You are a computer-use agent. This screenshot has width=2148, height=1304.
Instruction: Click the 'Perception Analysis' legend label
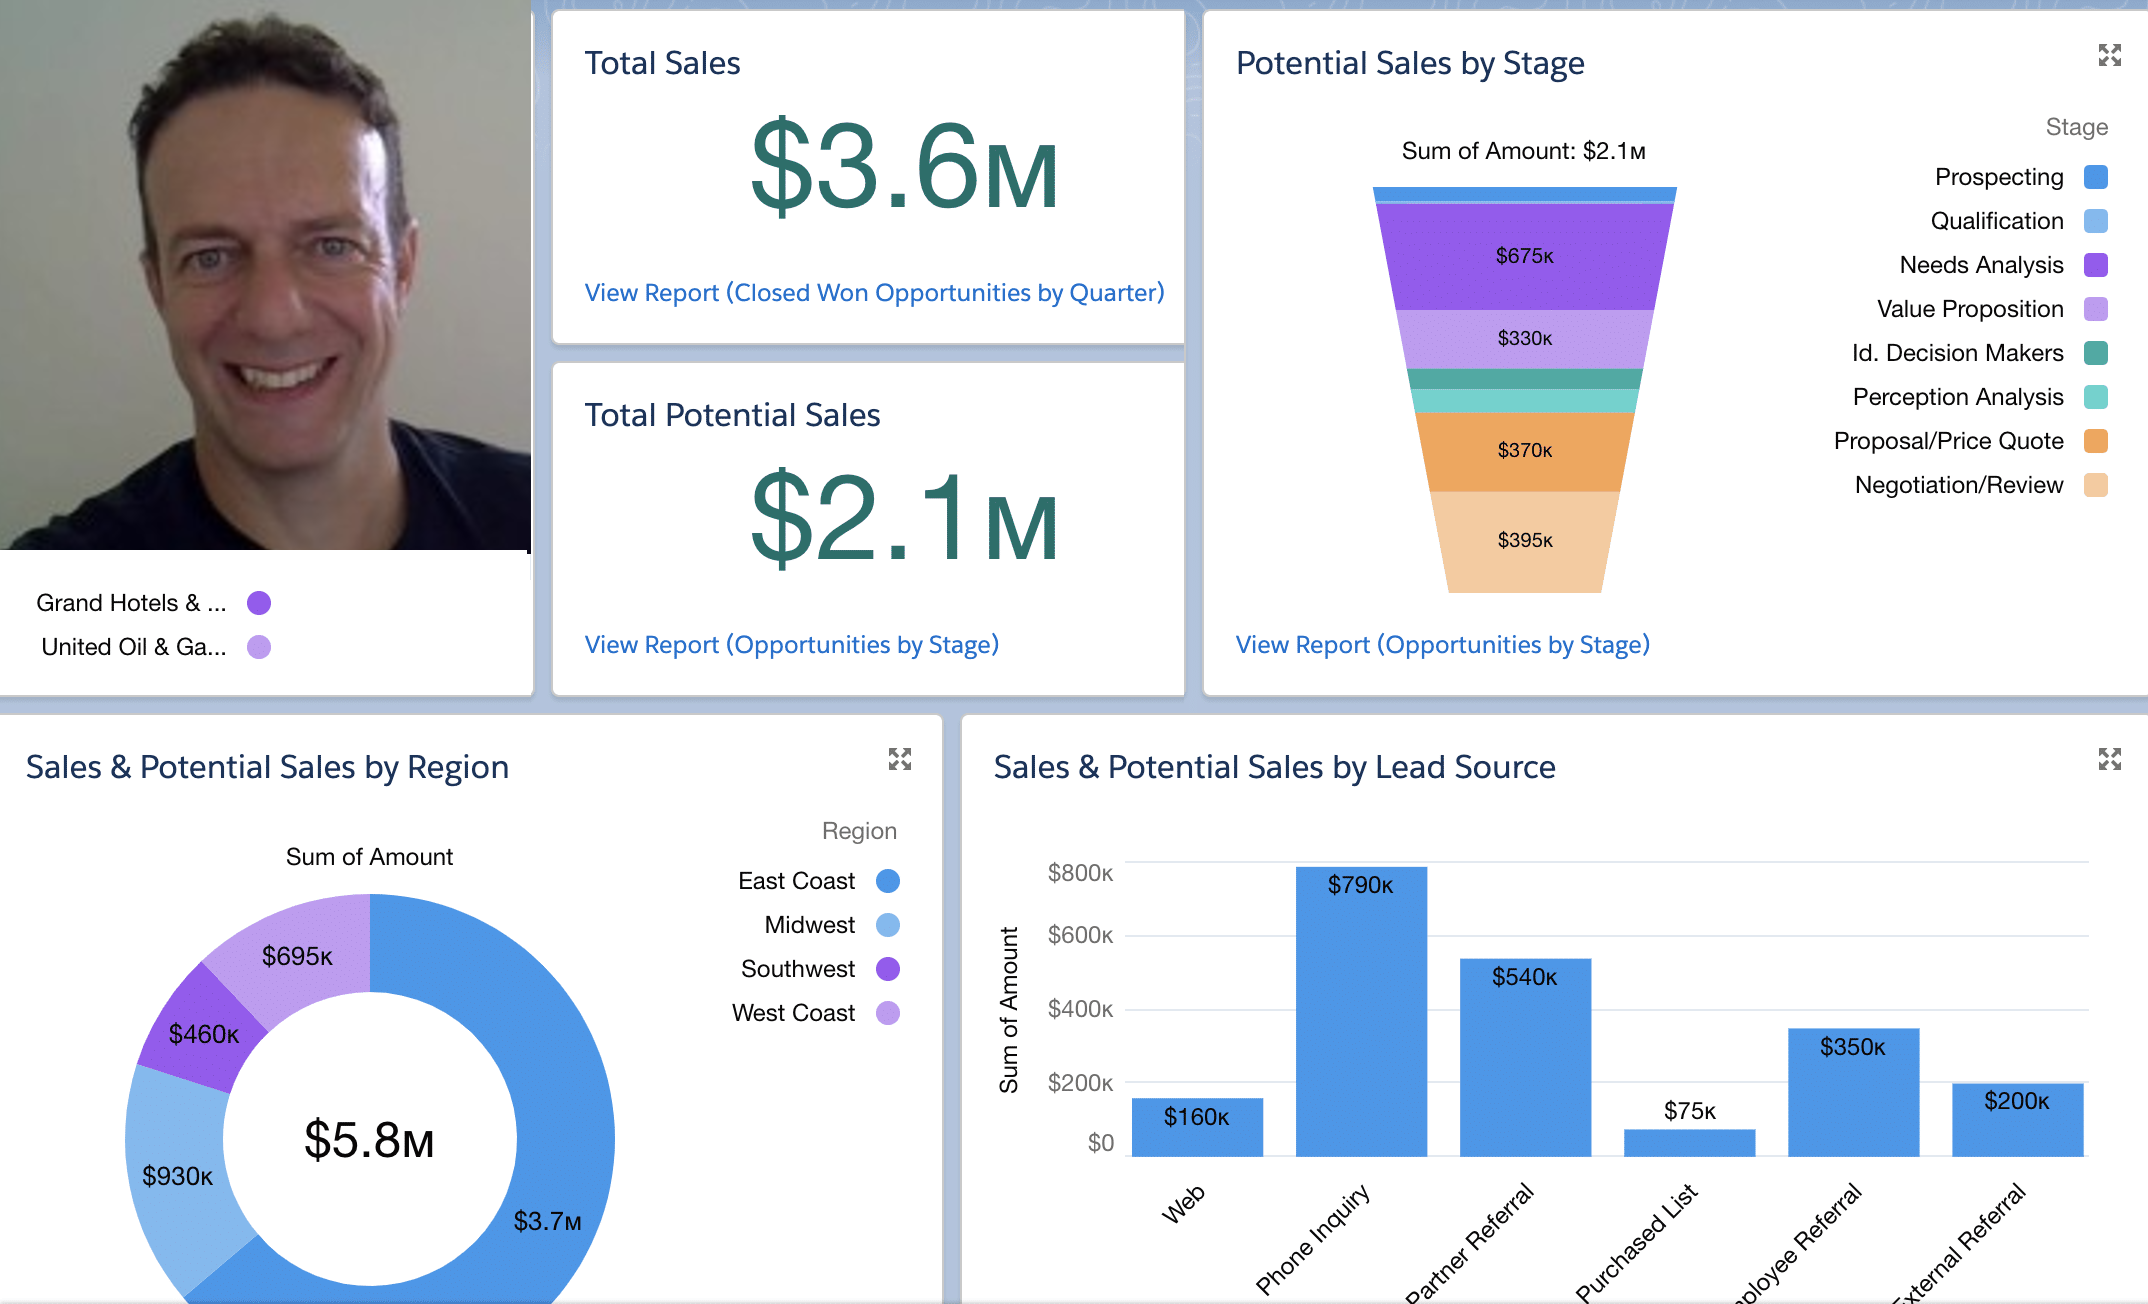(1958, 397)
